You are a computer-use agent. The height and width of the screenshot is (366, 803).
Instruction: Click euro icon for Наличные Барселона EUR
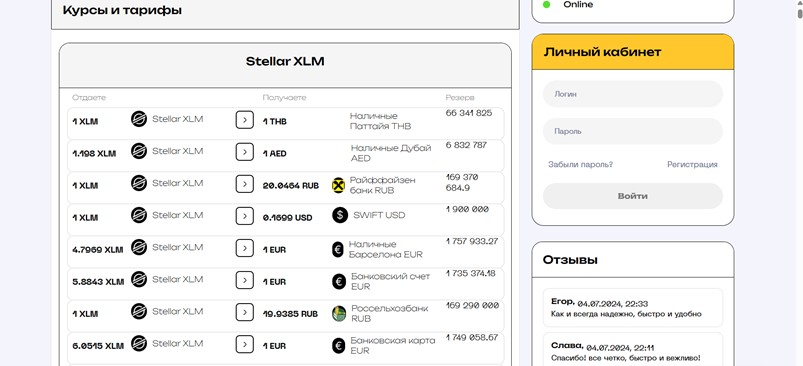point(338,249)
